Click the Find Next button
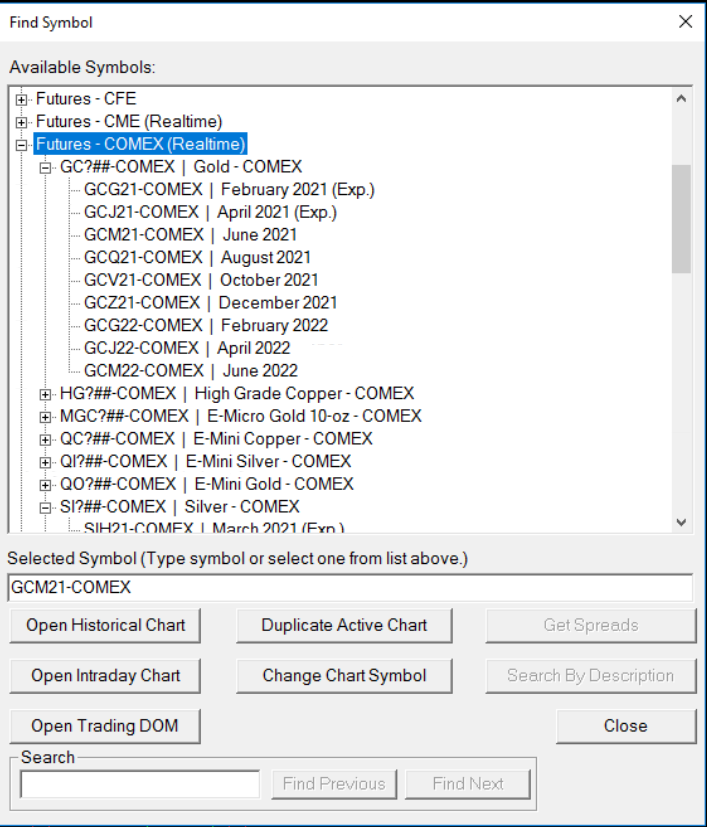707x827 pixels. click(x=467, y=784)
